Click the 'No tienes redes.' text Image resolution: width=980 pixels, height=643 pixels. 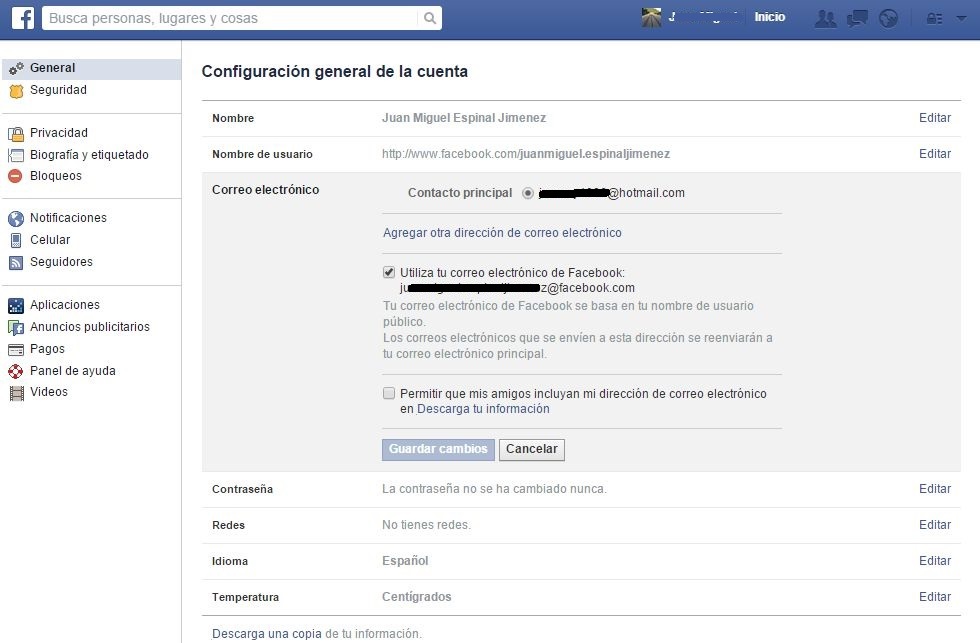click(426, 526)
